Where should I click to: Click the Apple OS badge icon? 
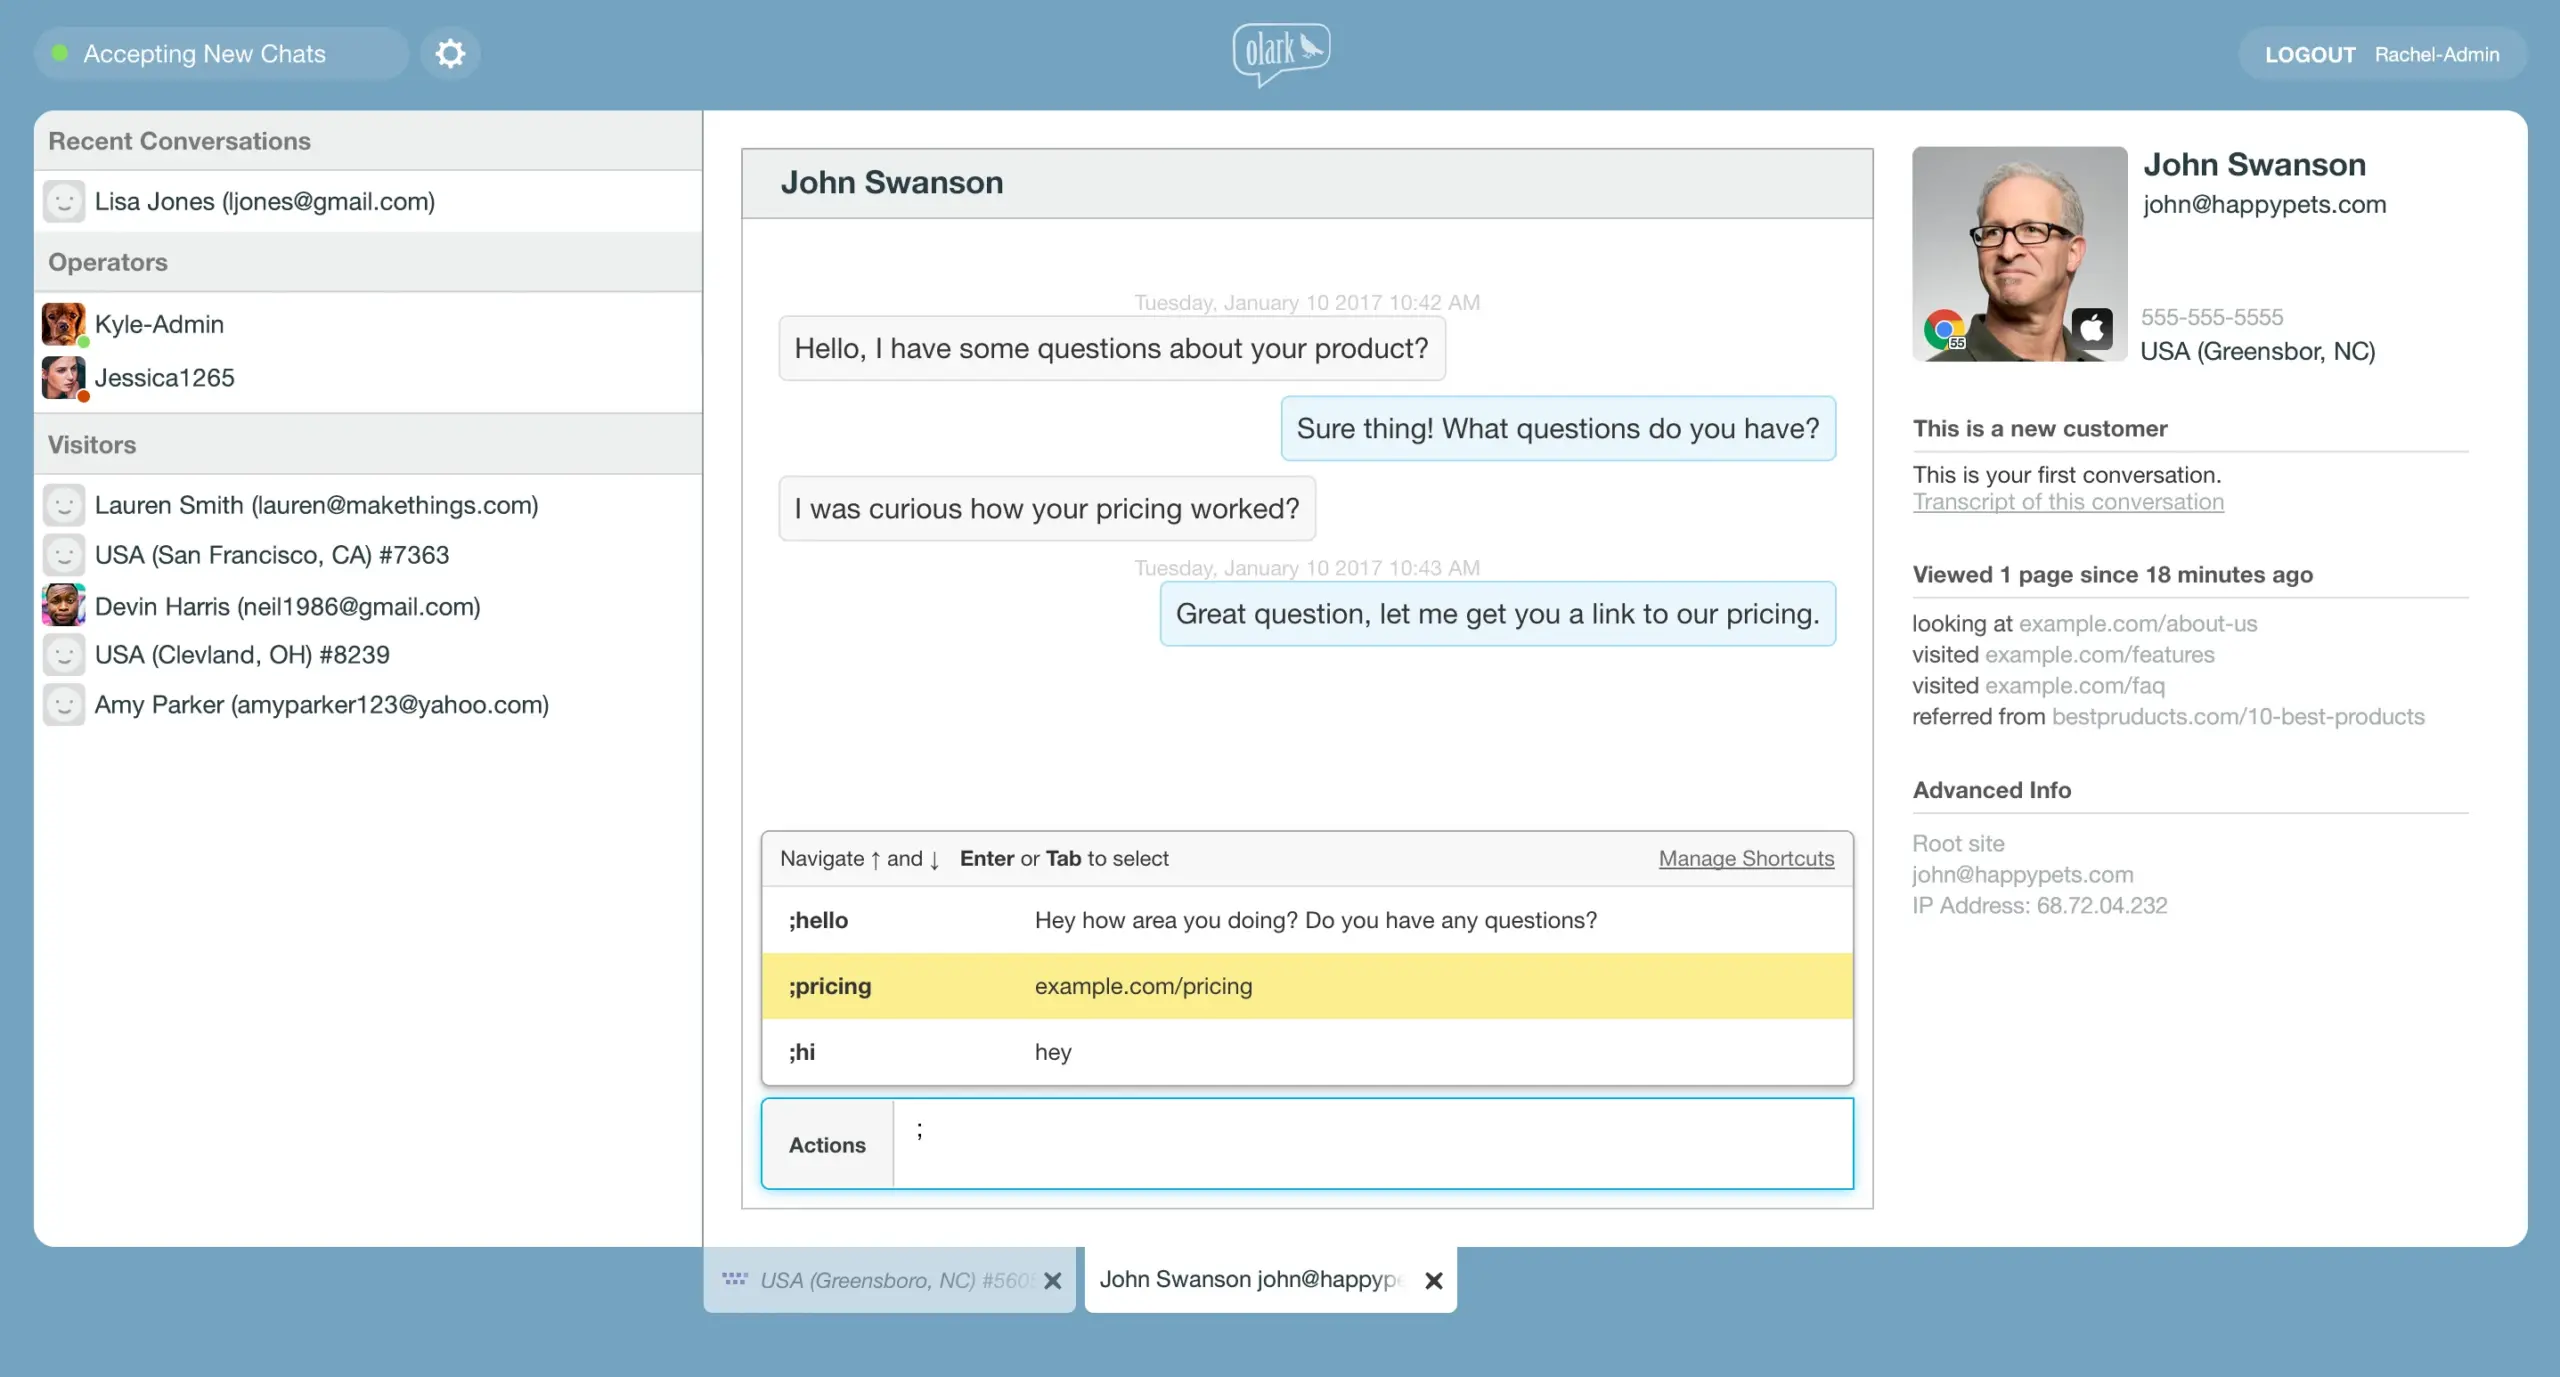point(2092,329)
